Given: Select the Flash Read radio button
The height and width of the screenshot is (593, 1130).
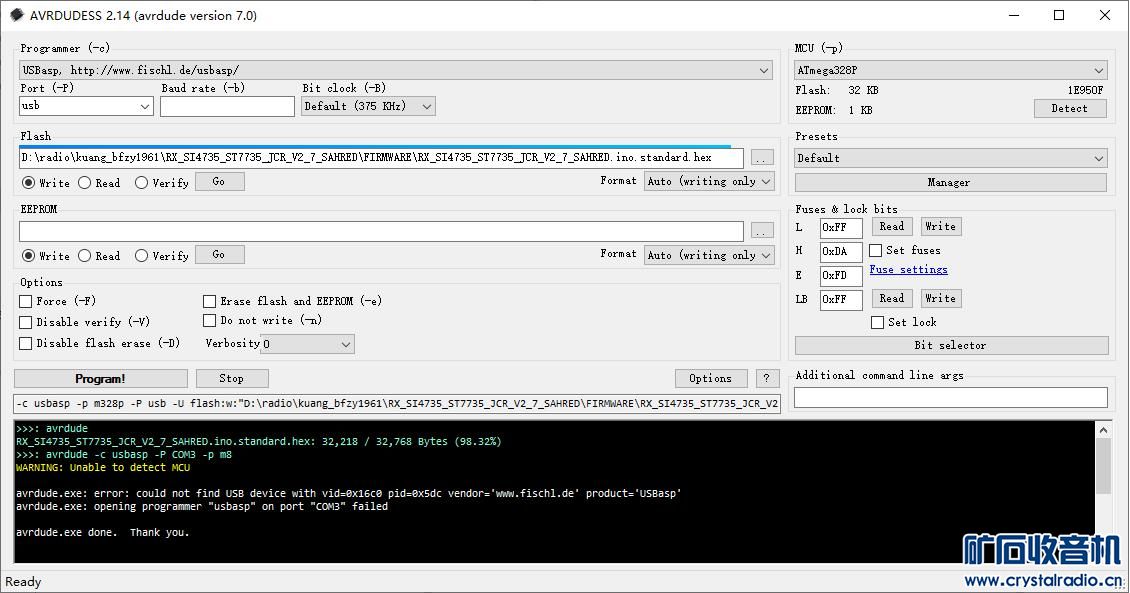Looking at the screenshot, I should 85,183.
